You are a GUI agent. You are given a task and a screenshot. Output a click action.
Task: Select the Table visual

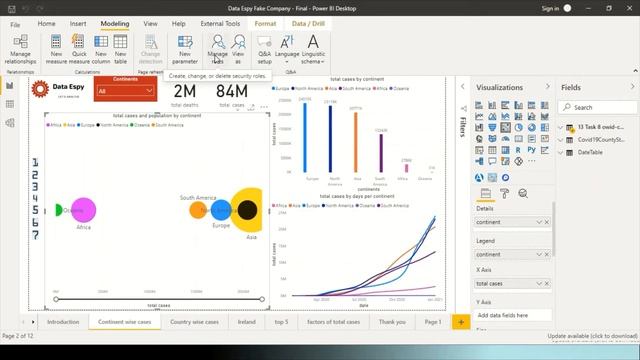[492, 150]
